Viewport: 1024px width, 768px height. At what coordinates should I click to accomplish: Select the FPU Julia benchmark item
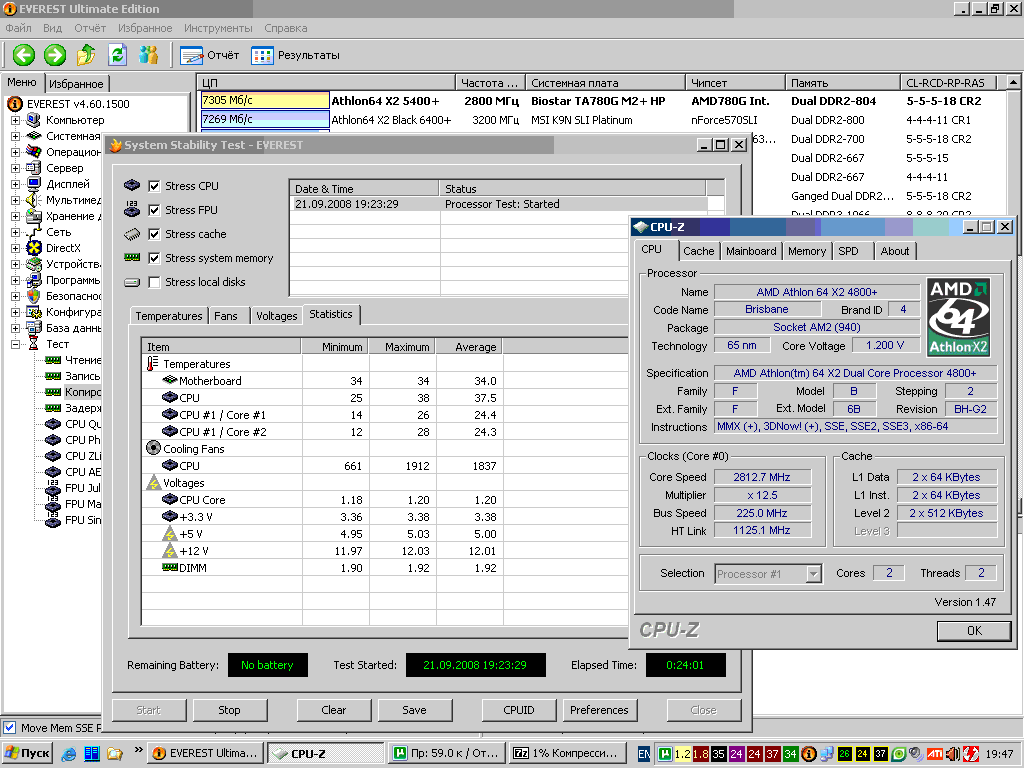(83, 488)
